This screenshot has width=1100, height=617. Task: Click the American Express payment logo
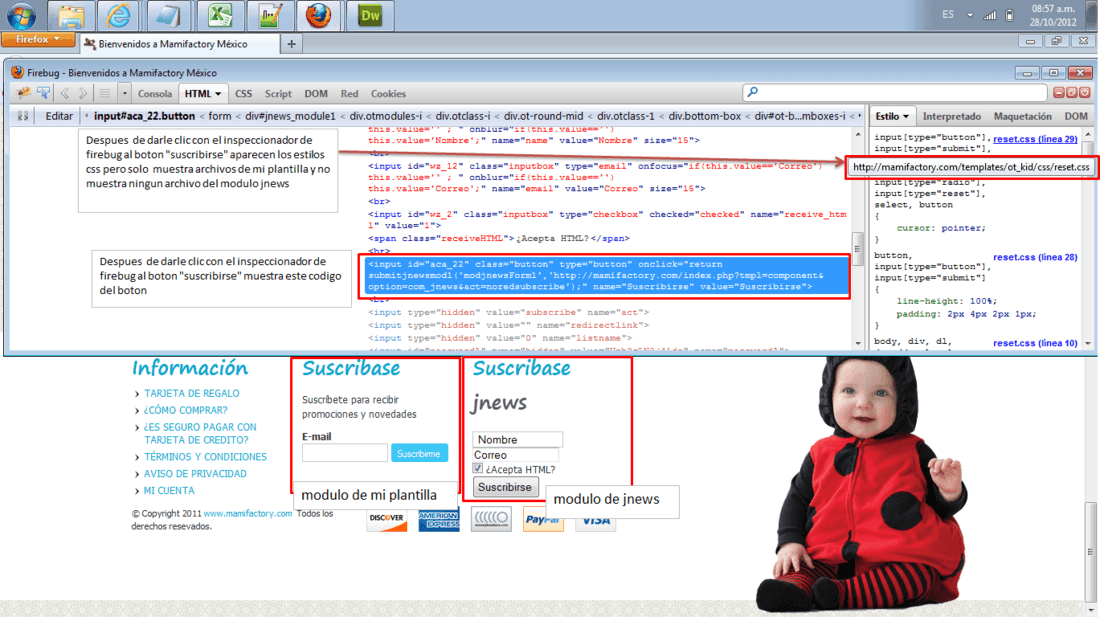click(439, 520)
